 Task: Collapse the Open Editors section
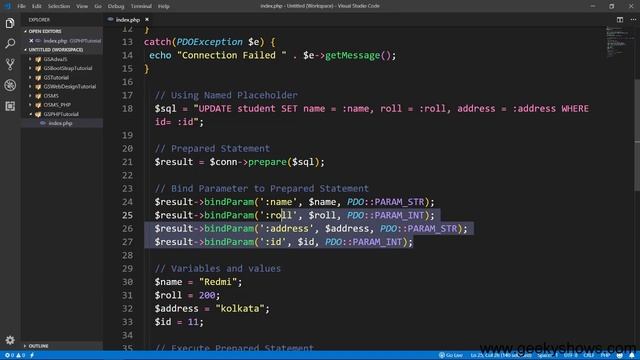pyautogui.click(x=25, y=31)
